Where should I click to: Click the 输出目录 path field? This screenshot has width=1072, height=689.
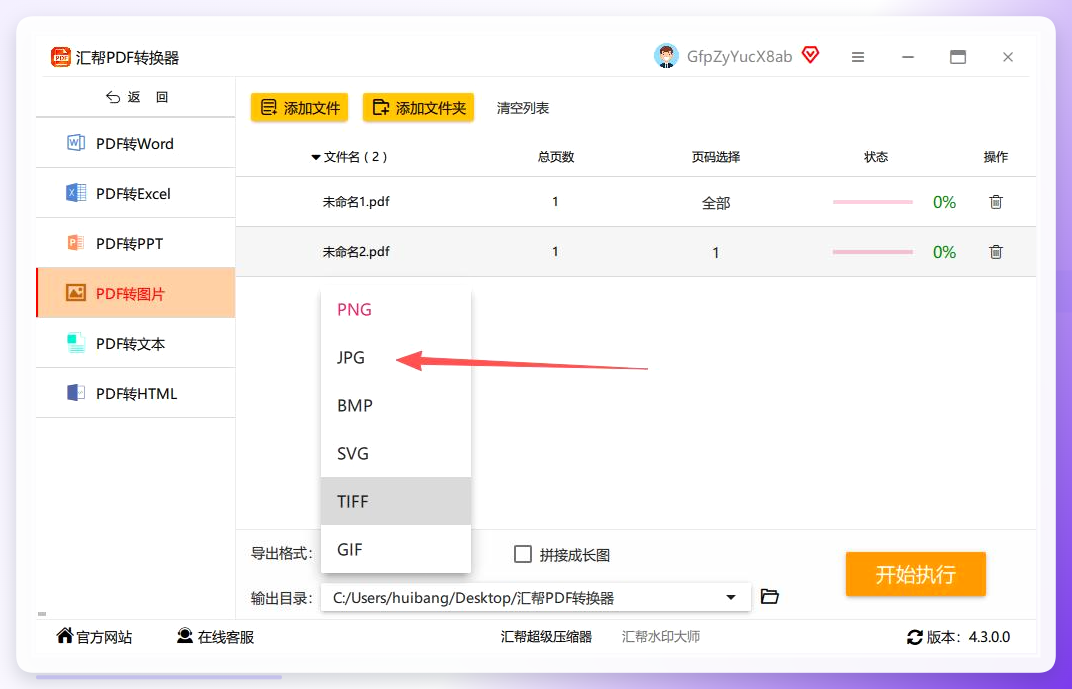[x=535, y=597]
